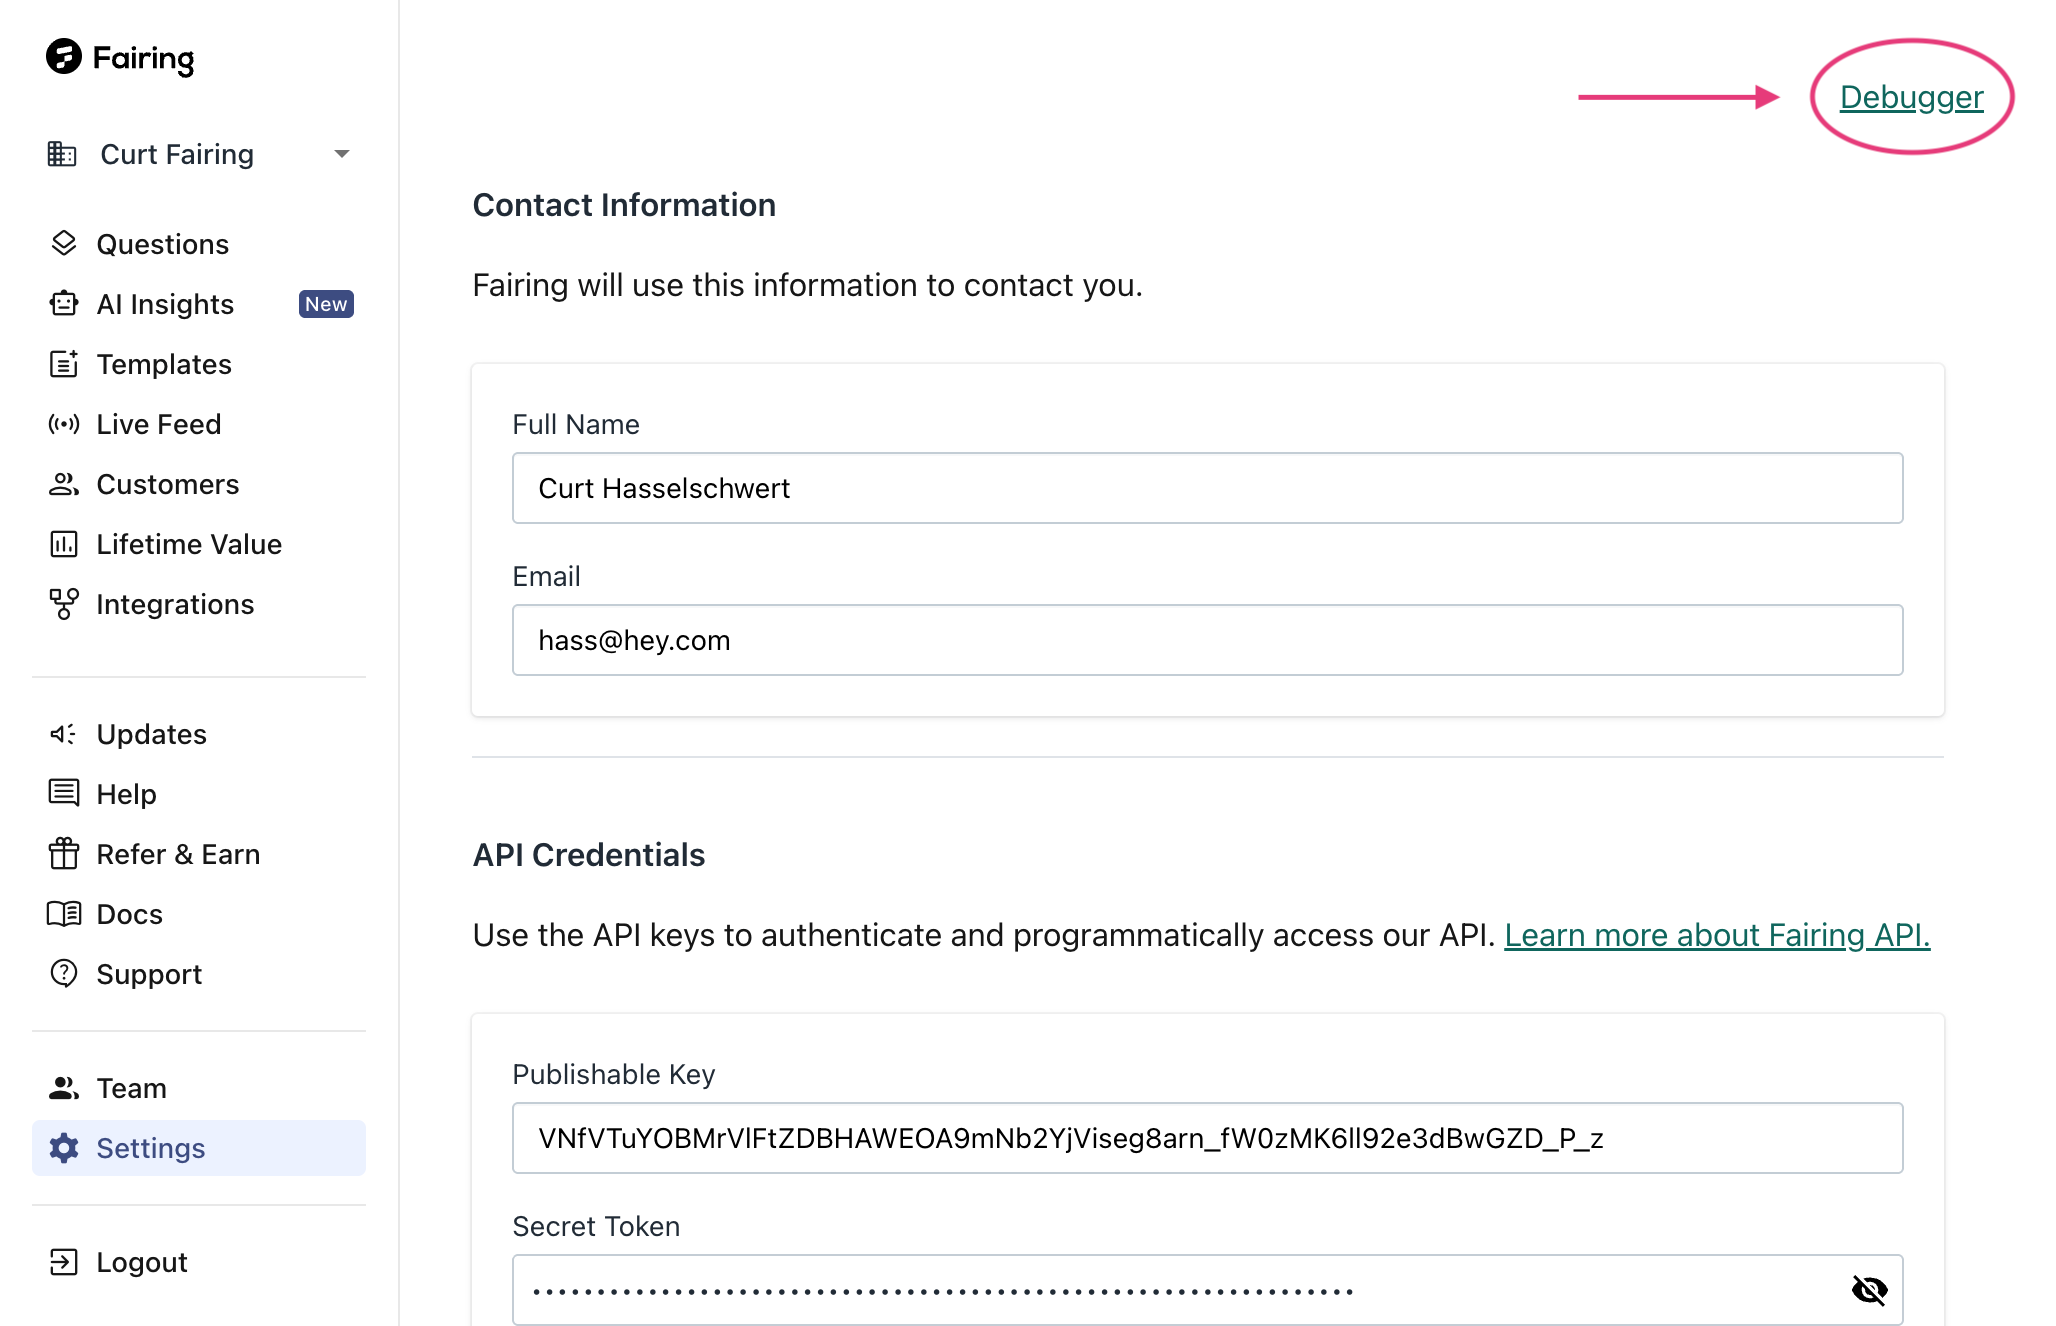Open Questions via its layers icon
2056x1326 pixels.
point(64,243)
